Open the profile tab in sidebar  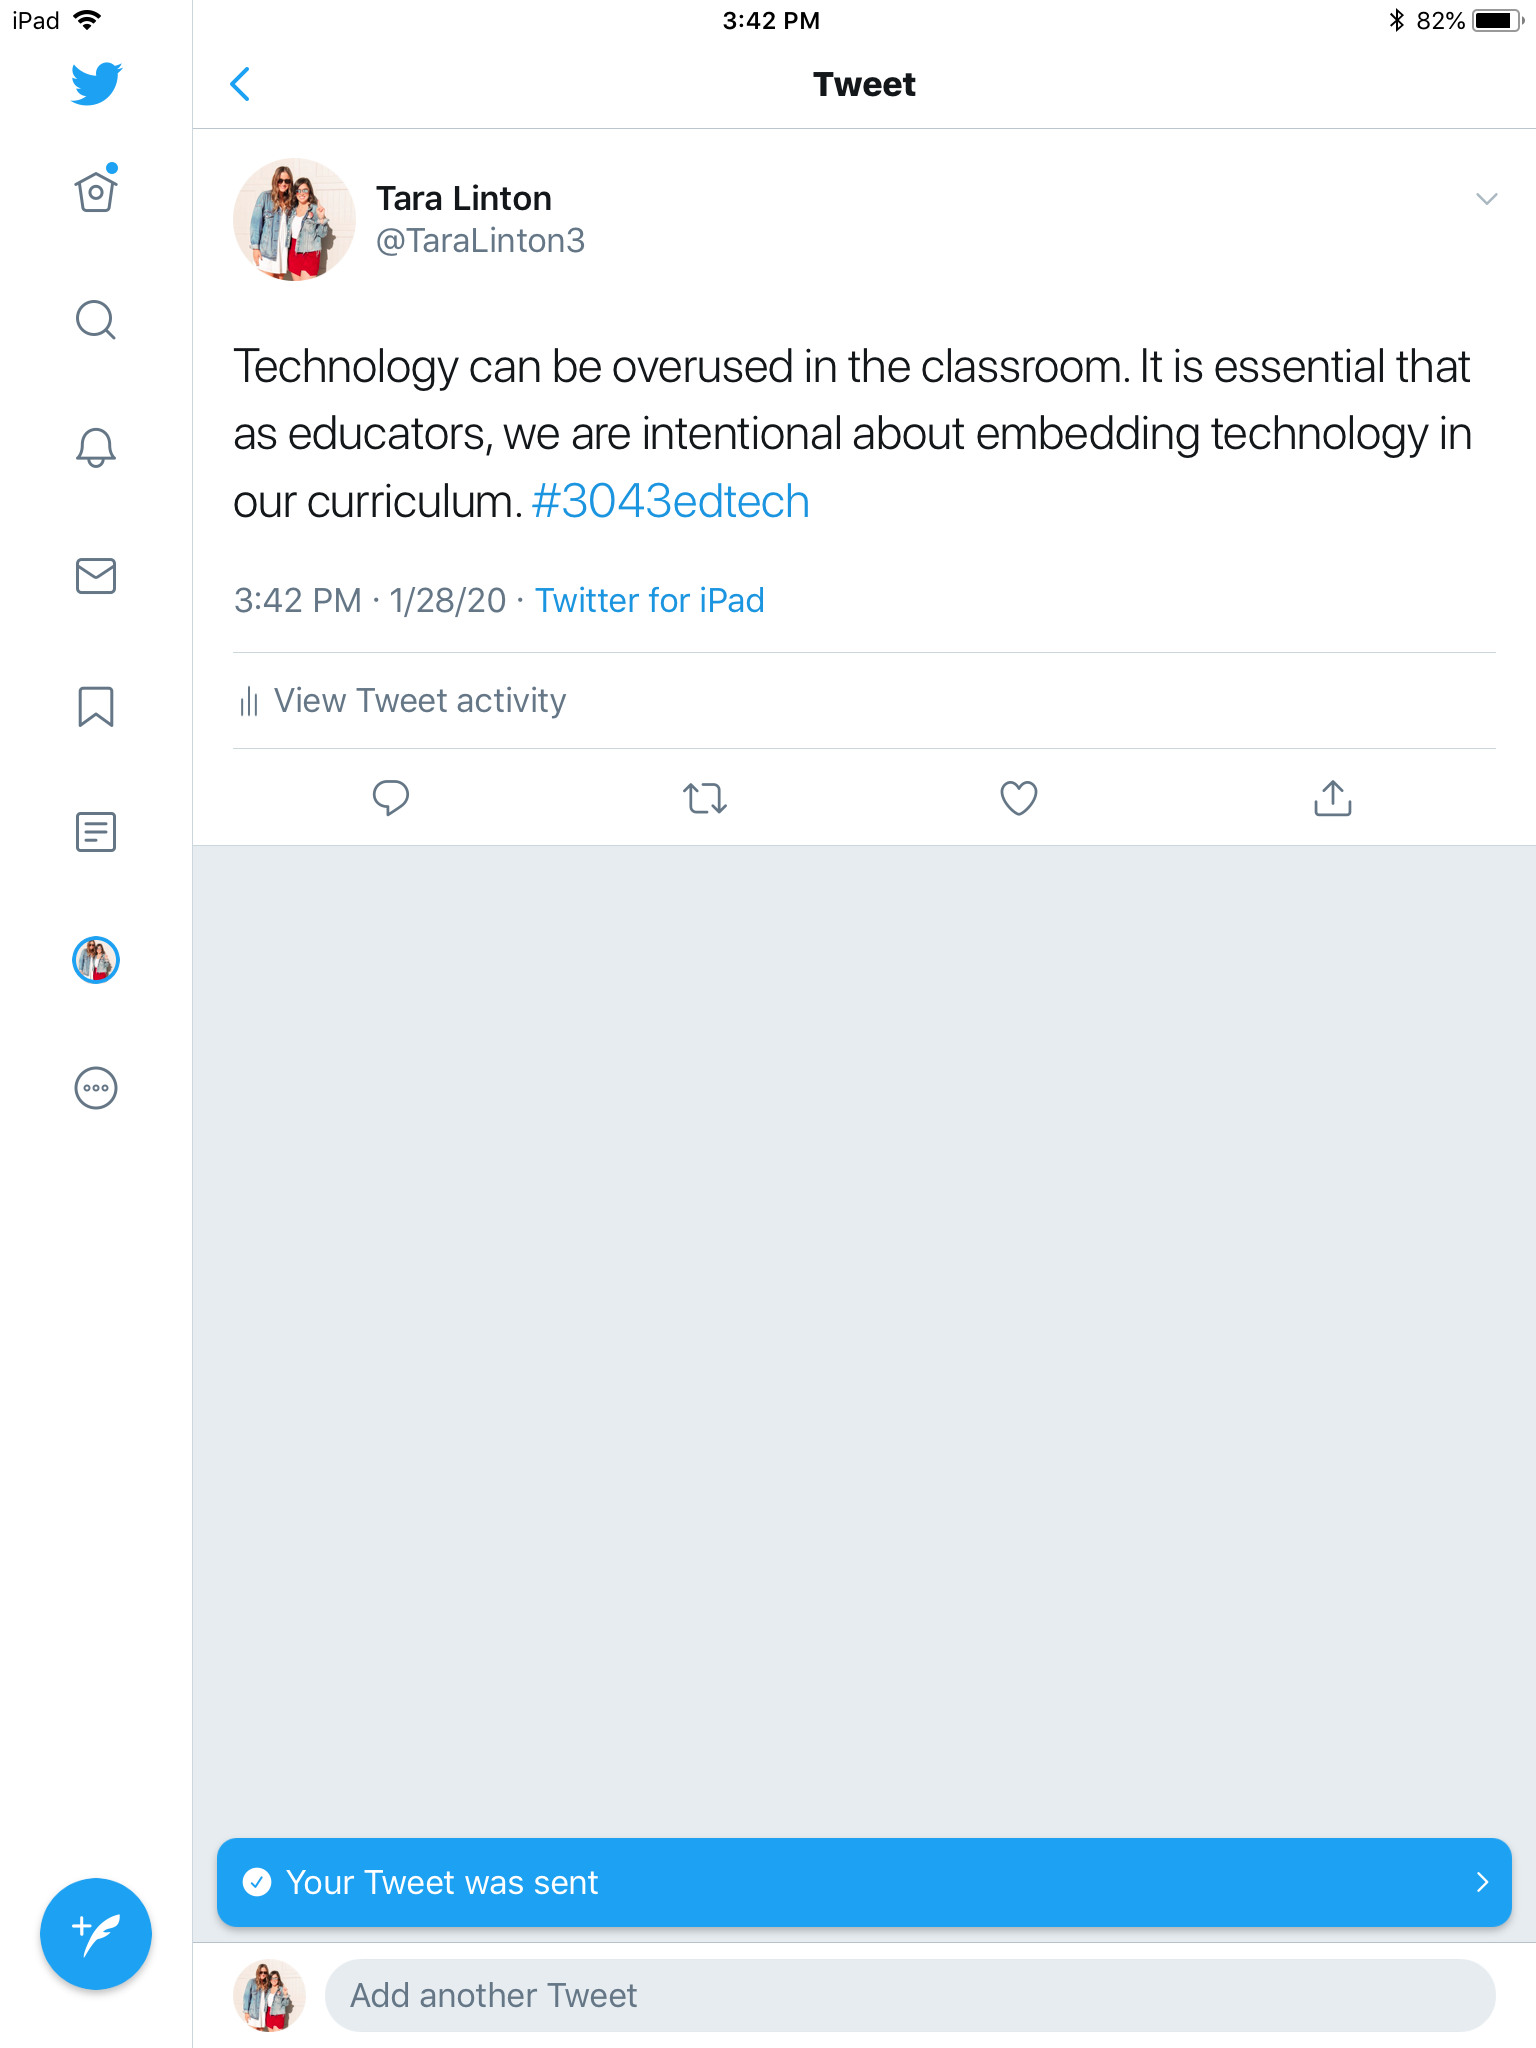(x=96, y=960)
